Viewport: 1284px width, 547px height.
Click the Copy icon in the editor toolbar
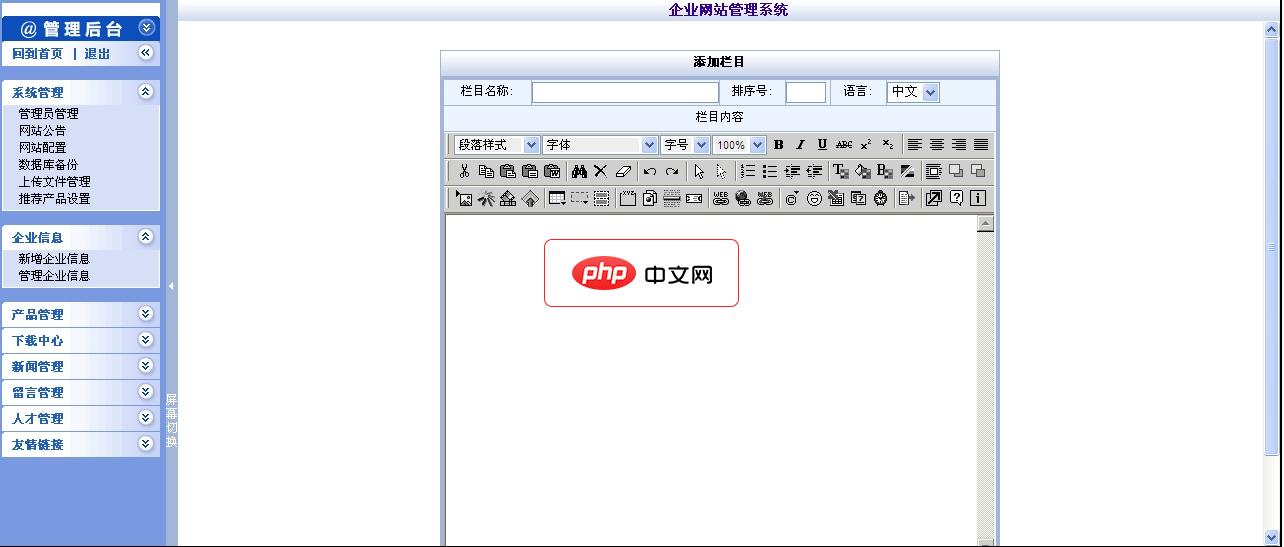(486, 171)
